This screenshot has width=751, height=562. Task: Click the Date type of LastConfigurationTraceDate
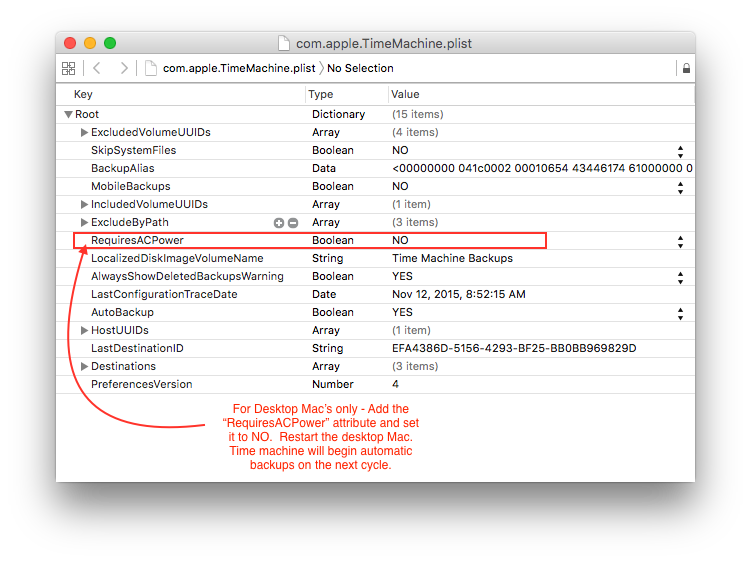tap(324, 295)
